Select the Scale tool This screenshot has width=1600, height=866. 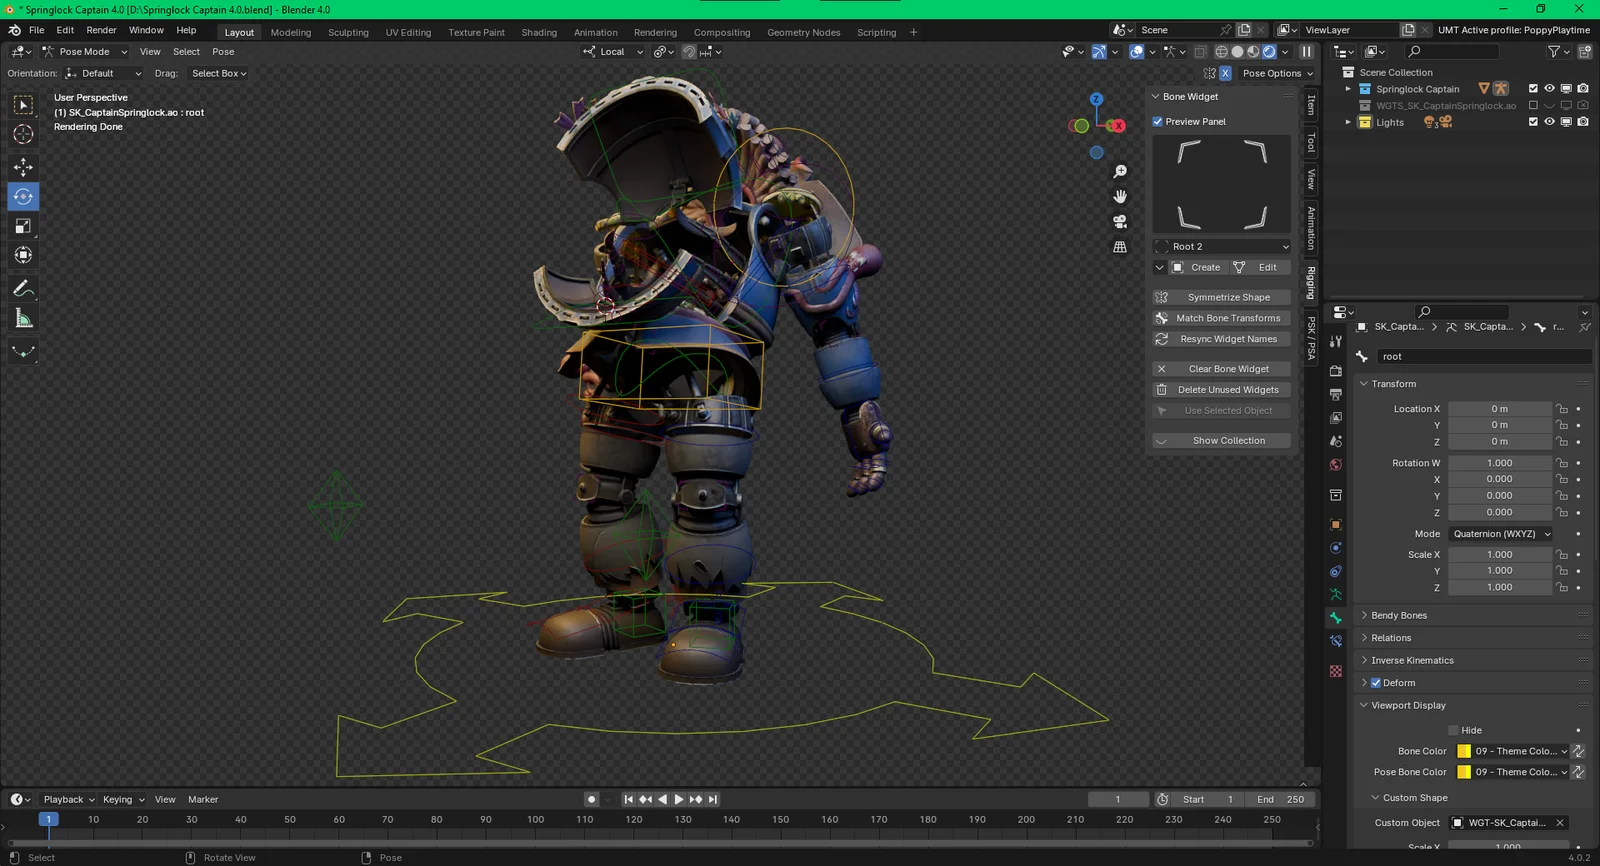23,226
